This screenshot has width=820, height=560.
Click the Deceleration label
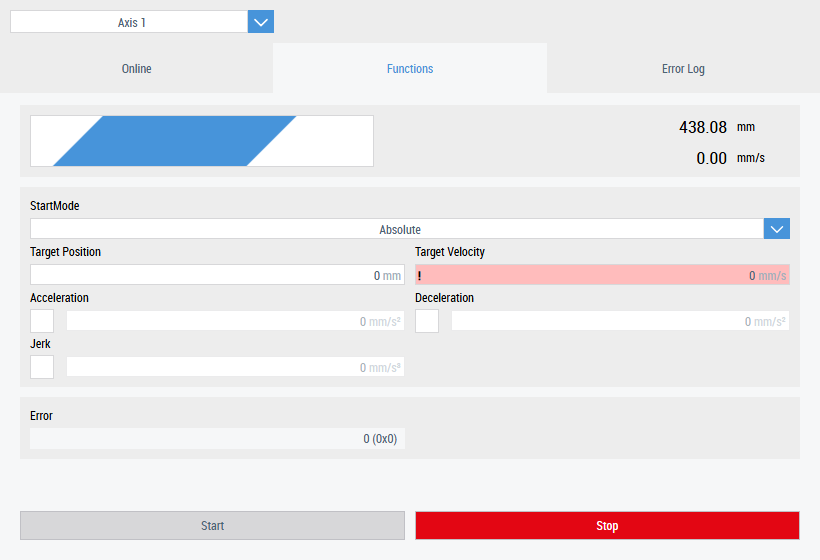(x=445, y=298)
